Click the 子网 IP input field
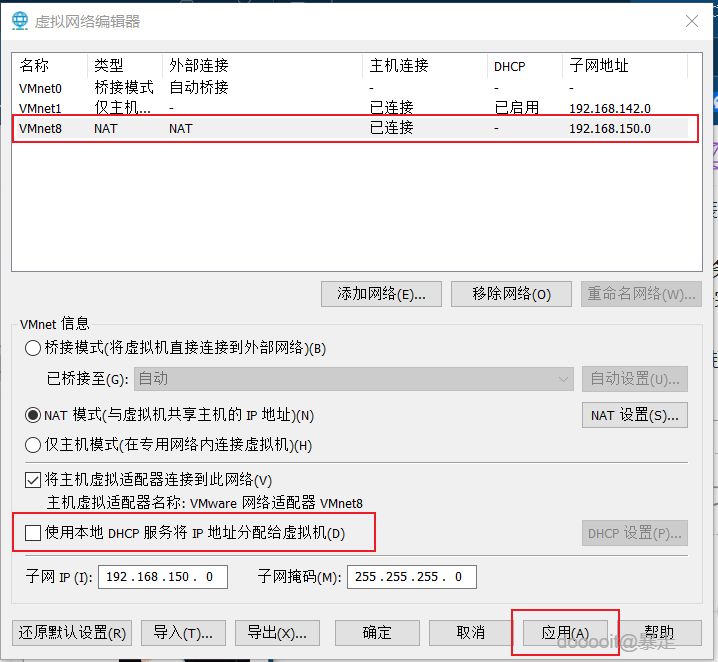 pos(163,577)
